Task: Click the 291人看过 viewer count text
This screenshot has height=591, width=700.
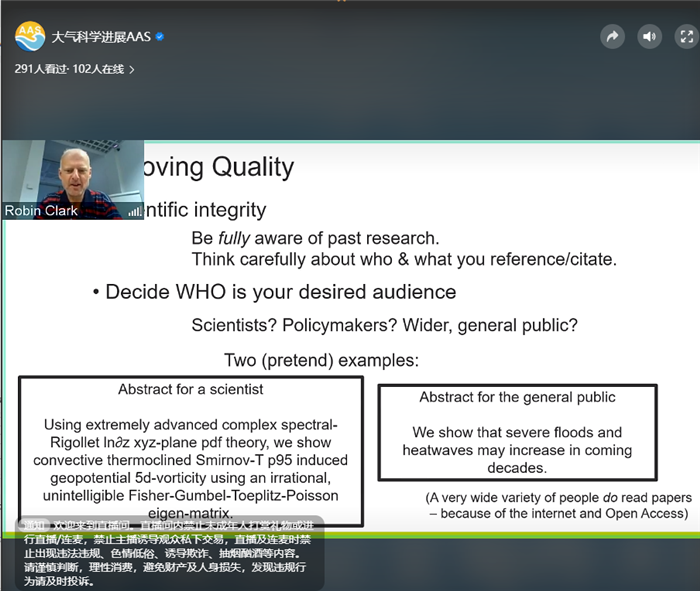Action: tap(40, 69)
